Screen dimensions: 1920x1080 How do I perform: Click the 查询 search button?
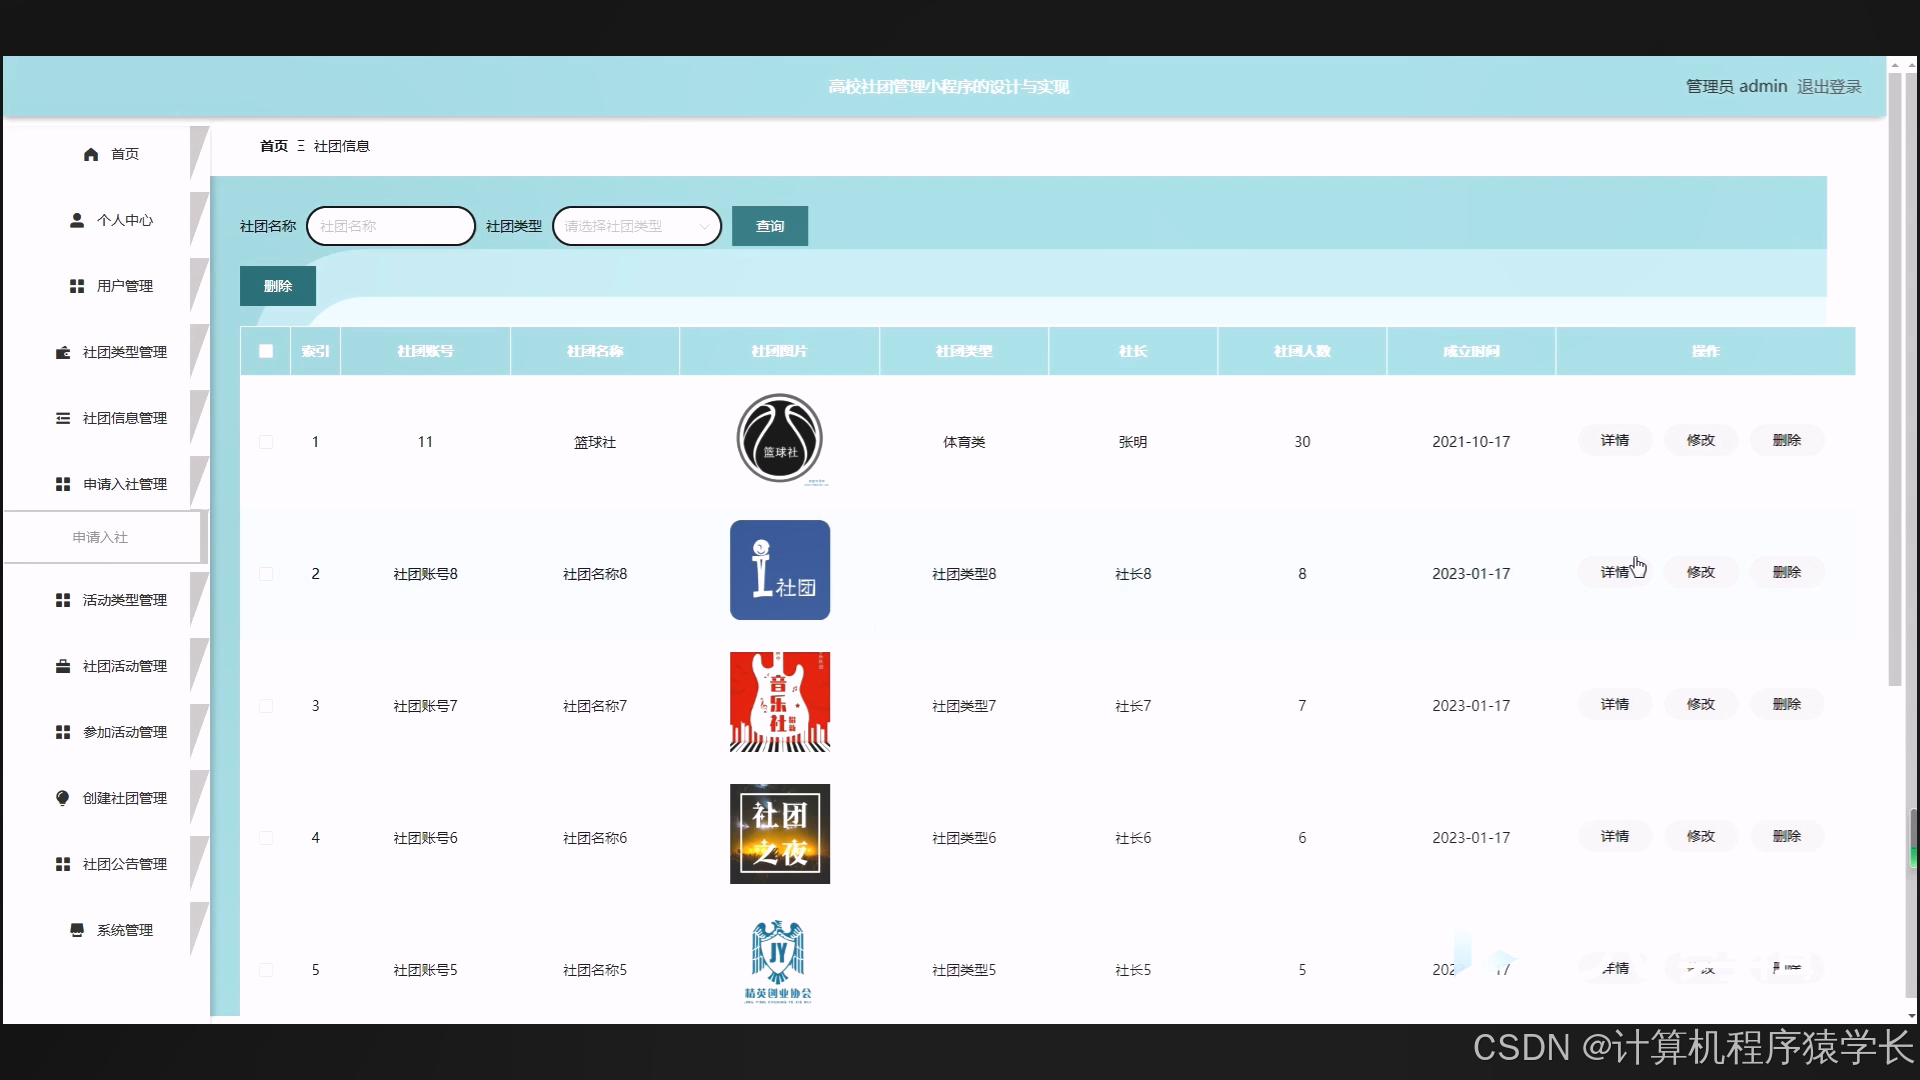coord(770,226)
